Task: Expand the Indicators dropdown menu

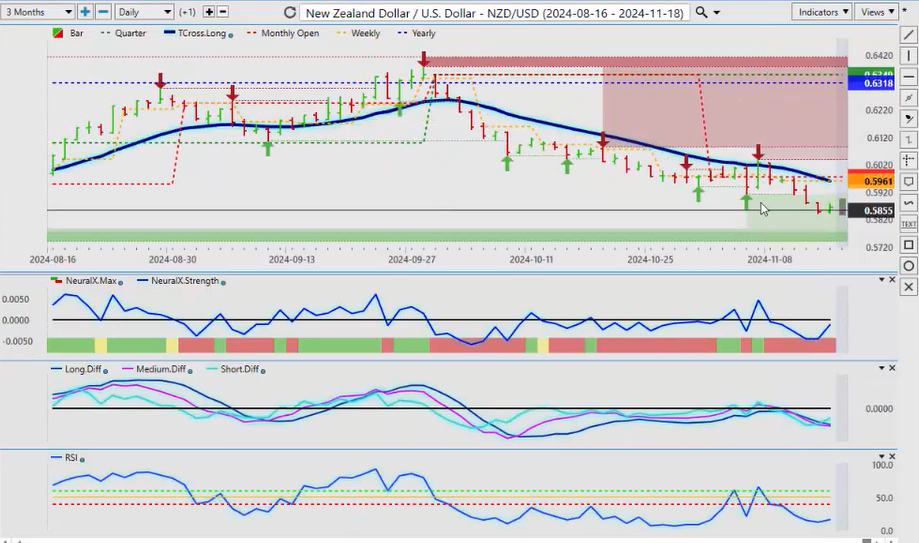Action: click(821, 12)
